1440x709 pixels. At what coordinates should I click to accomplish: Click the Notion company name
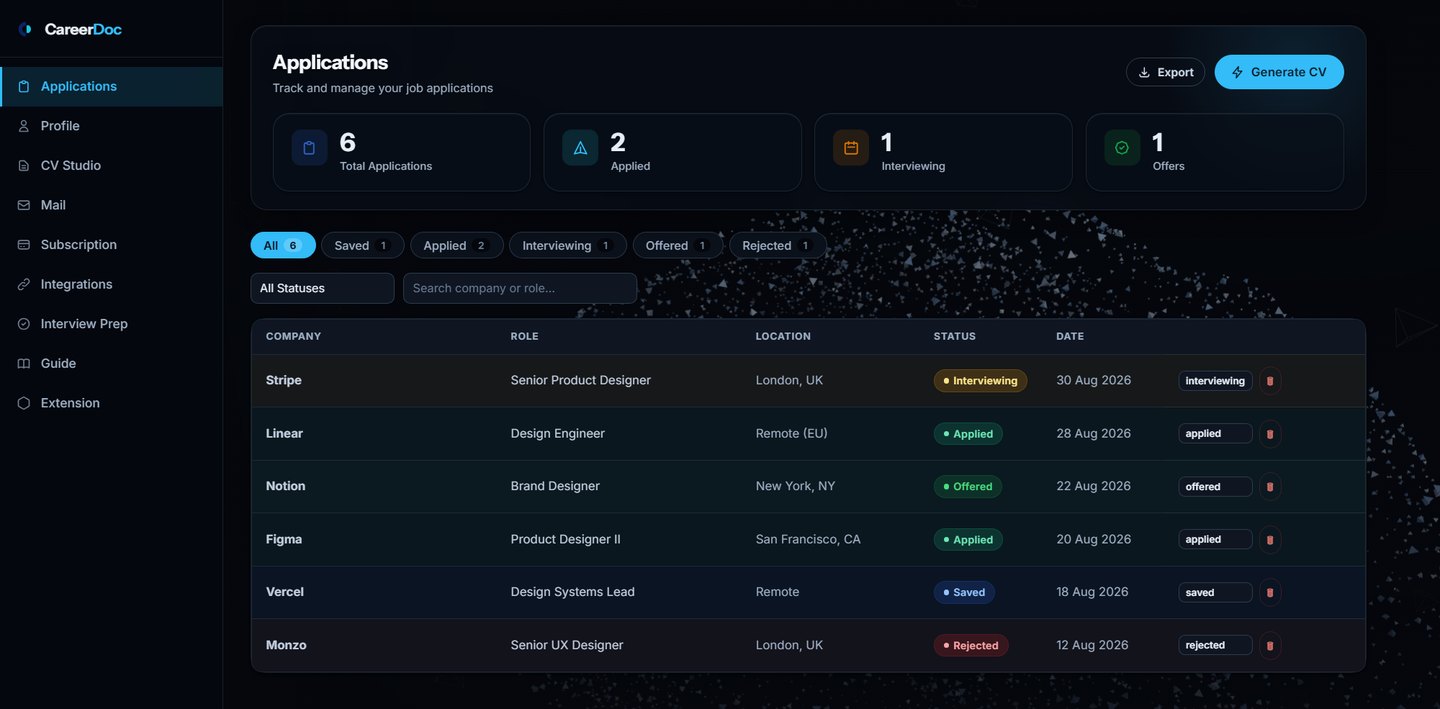point(286,486)
